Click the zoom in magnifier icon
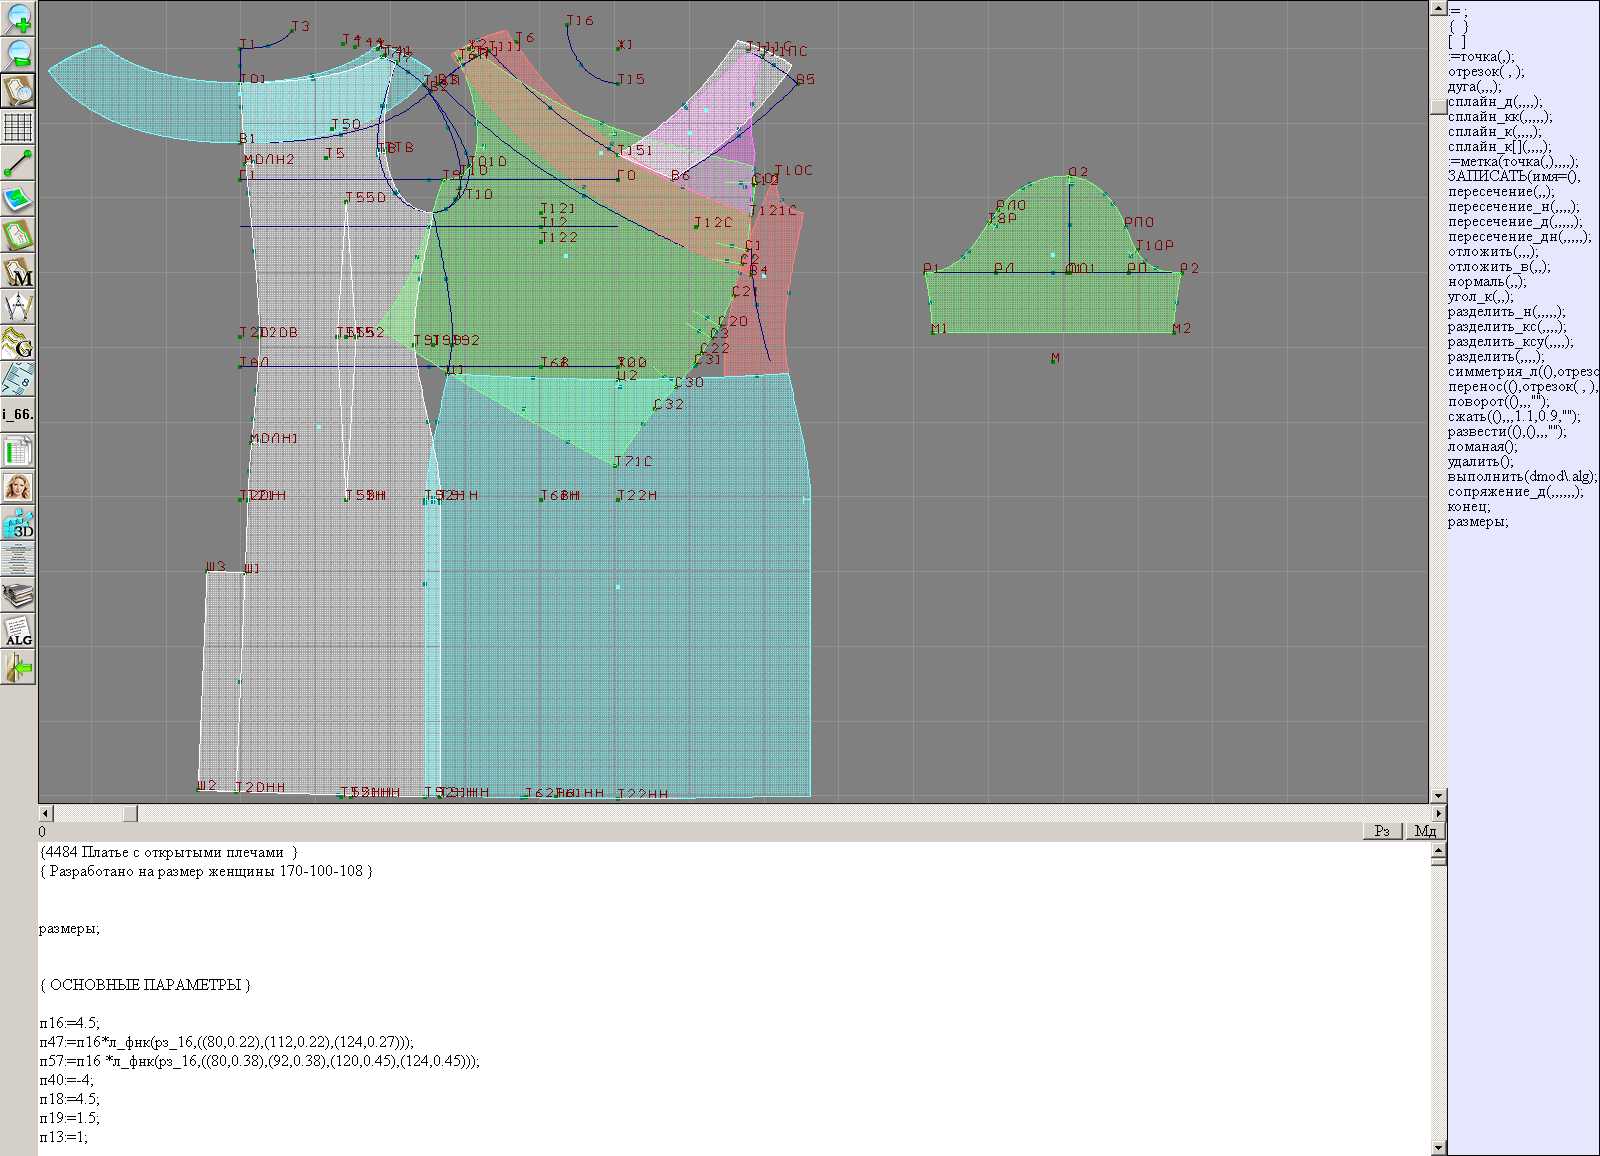This screenshot has height=1156, width=1600. click(18, 18)
